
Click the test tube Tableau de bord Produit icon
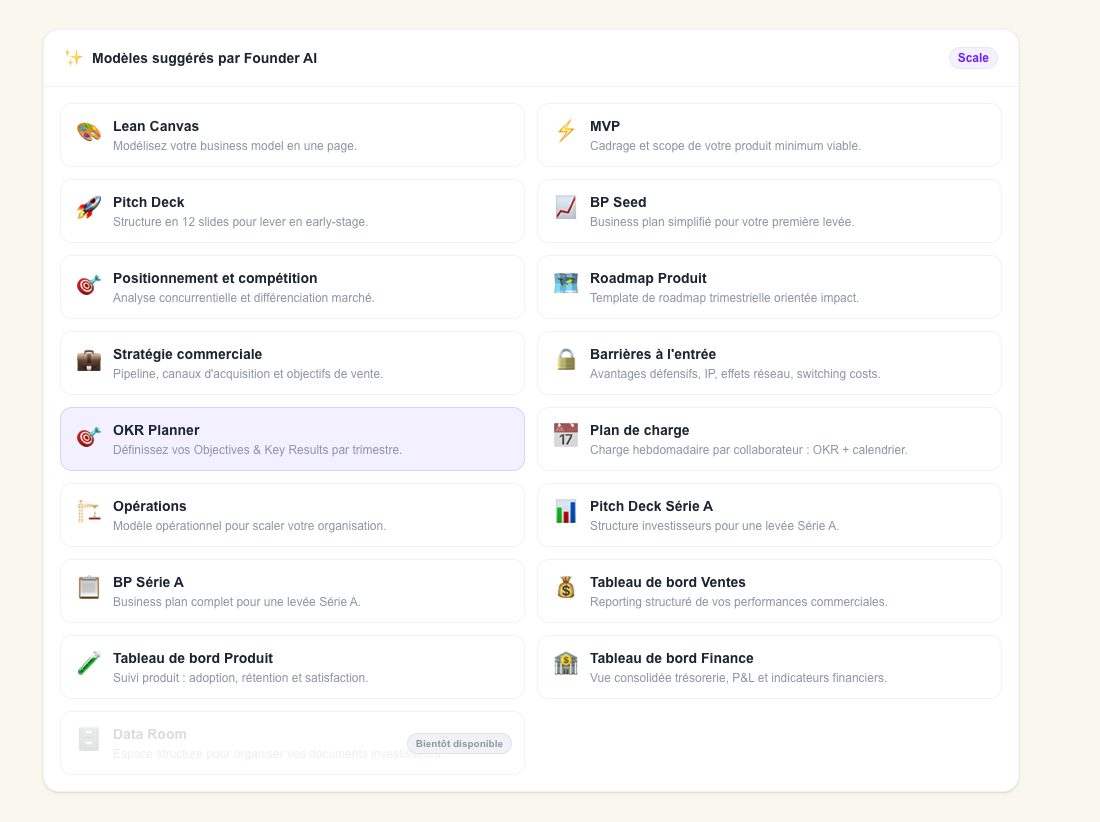(x=89, y=663)
